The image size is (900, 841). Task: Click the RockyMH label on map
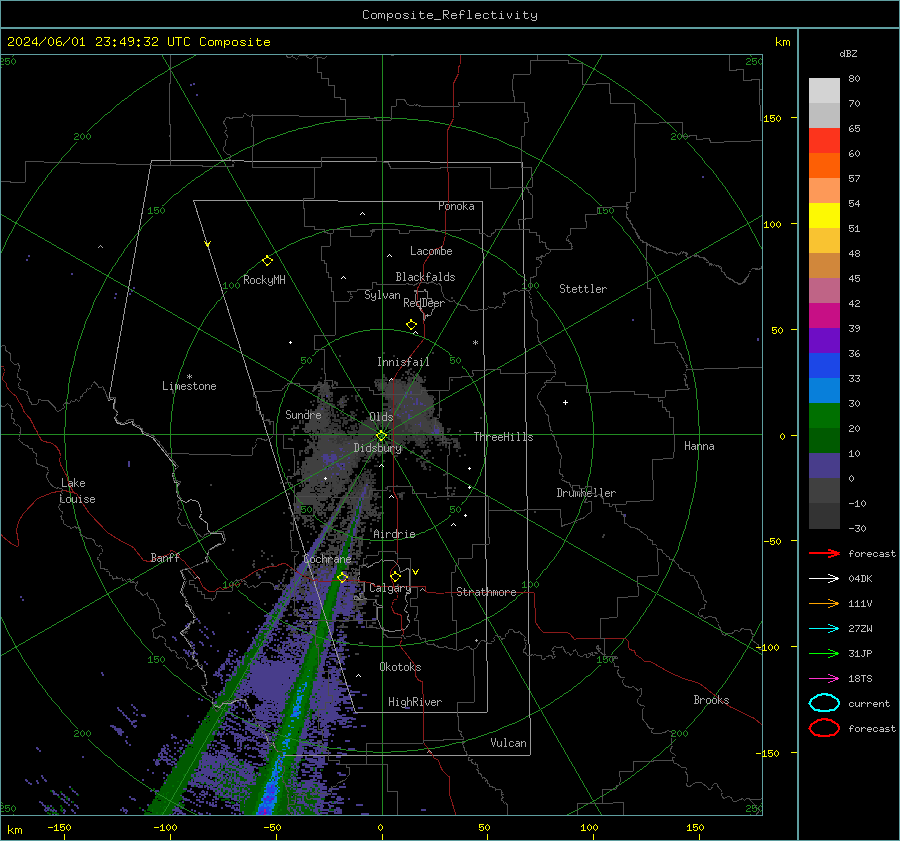(x=264, y=280)
